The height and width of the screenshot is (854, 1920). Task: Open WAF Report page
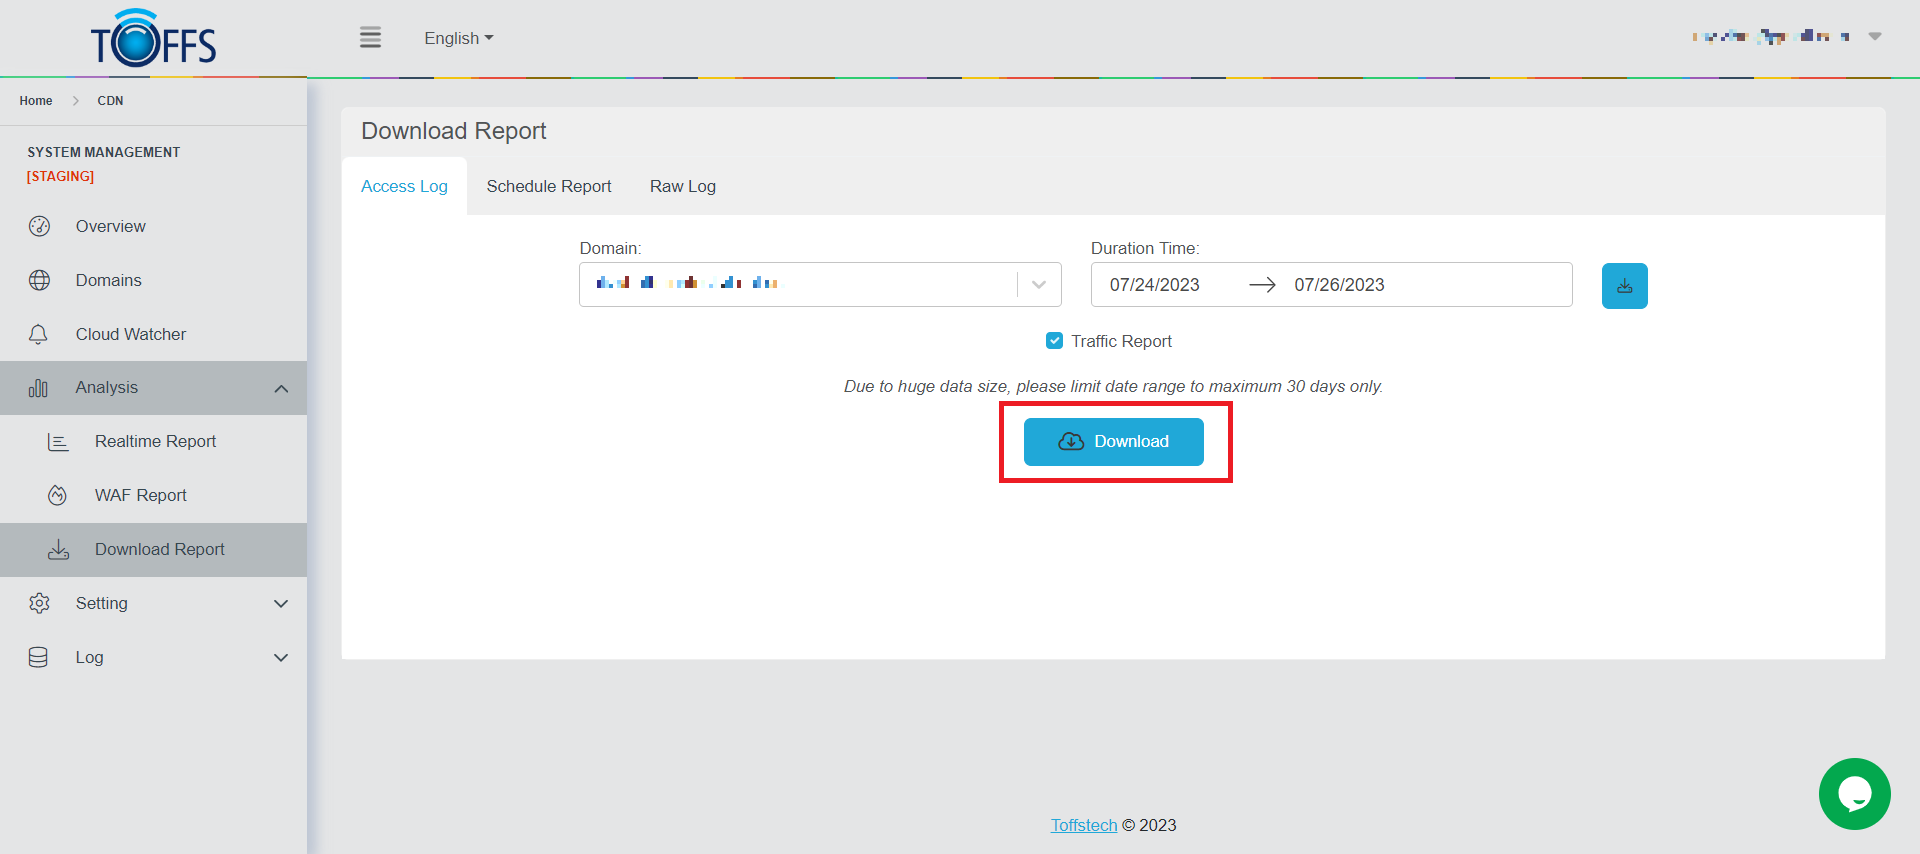[x=140, y=495]
